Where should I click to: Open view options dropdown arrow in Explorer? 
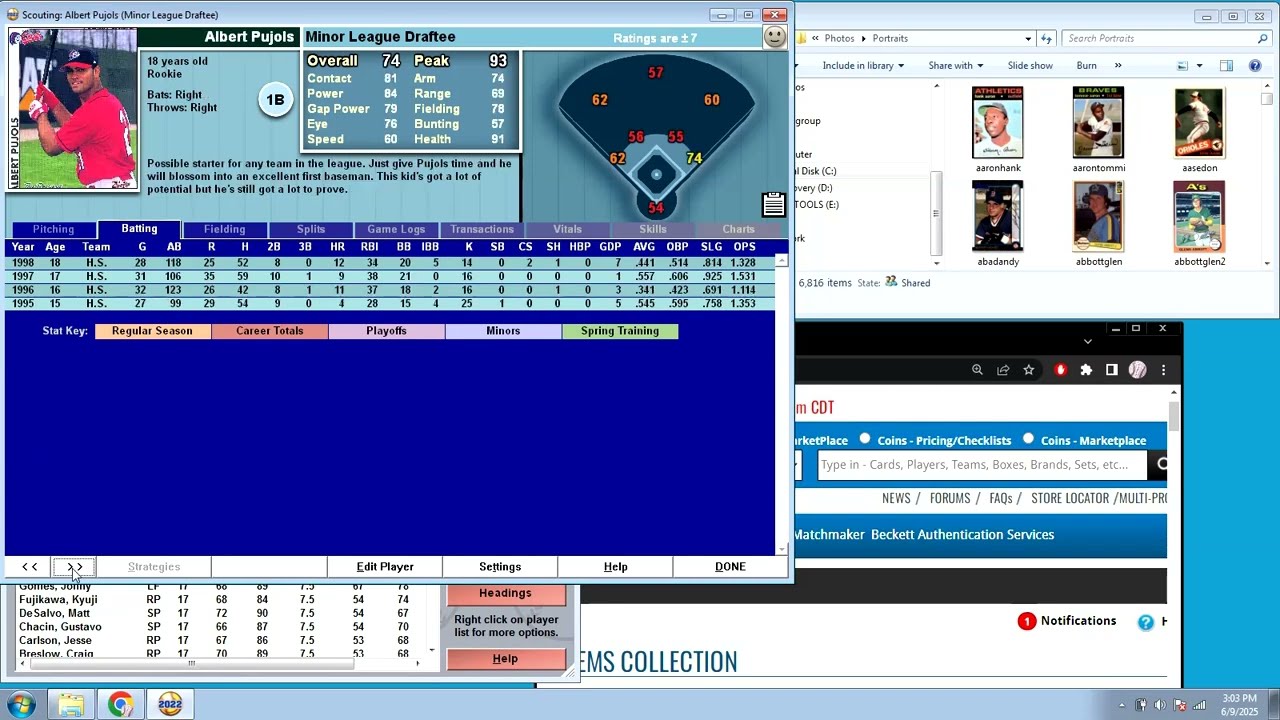click(1199, 66)
